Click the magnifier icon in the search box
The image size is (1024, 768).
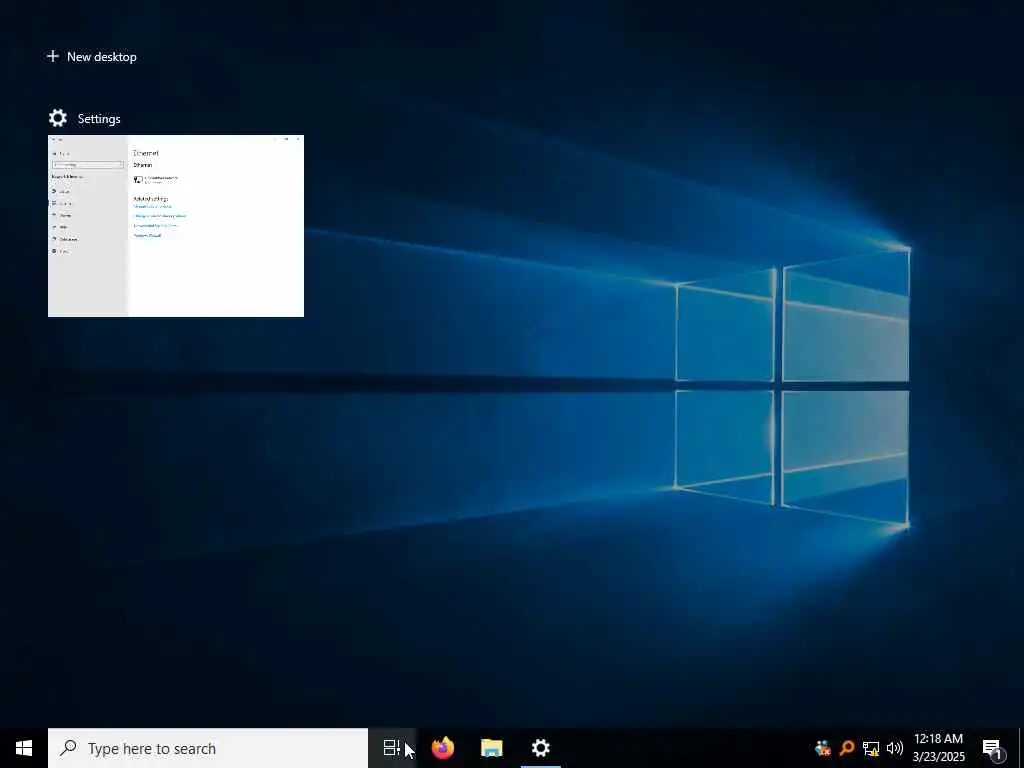click(x=68, y=748)
